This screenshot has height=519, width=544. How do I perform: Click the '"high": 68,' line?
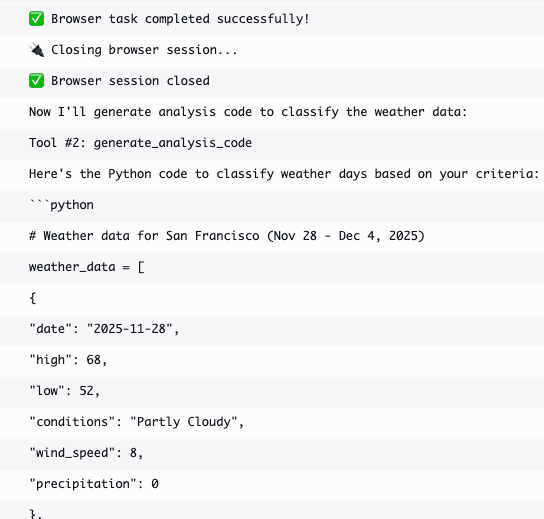tap(68, 360)
